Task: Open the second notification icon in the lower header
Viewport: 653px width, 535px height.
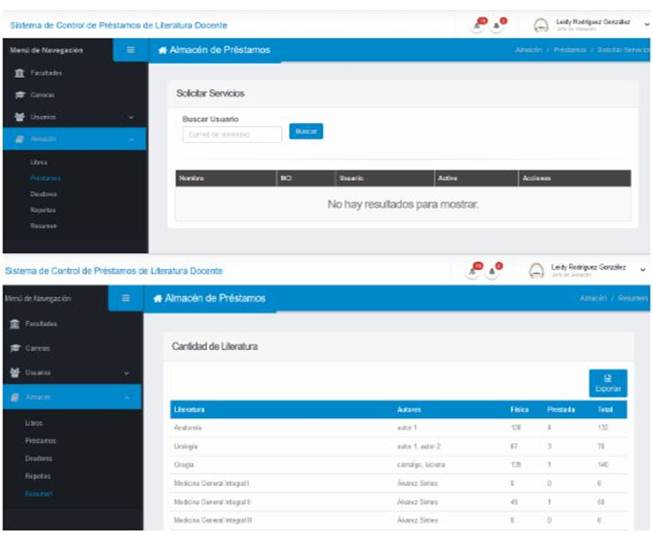Action: (x=496, y=270)
